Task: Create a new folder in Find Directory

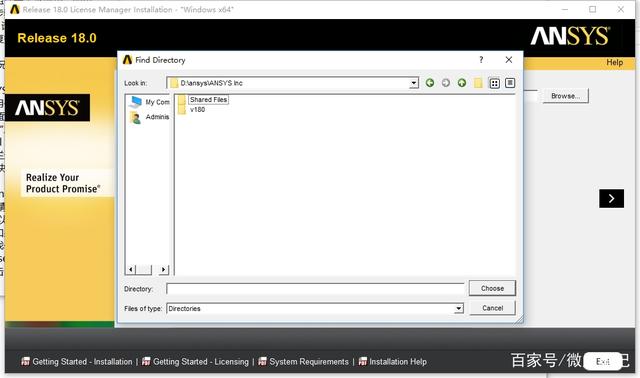Action: coord(478,83)
